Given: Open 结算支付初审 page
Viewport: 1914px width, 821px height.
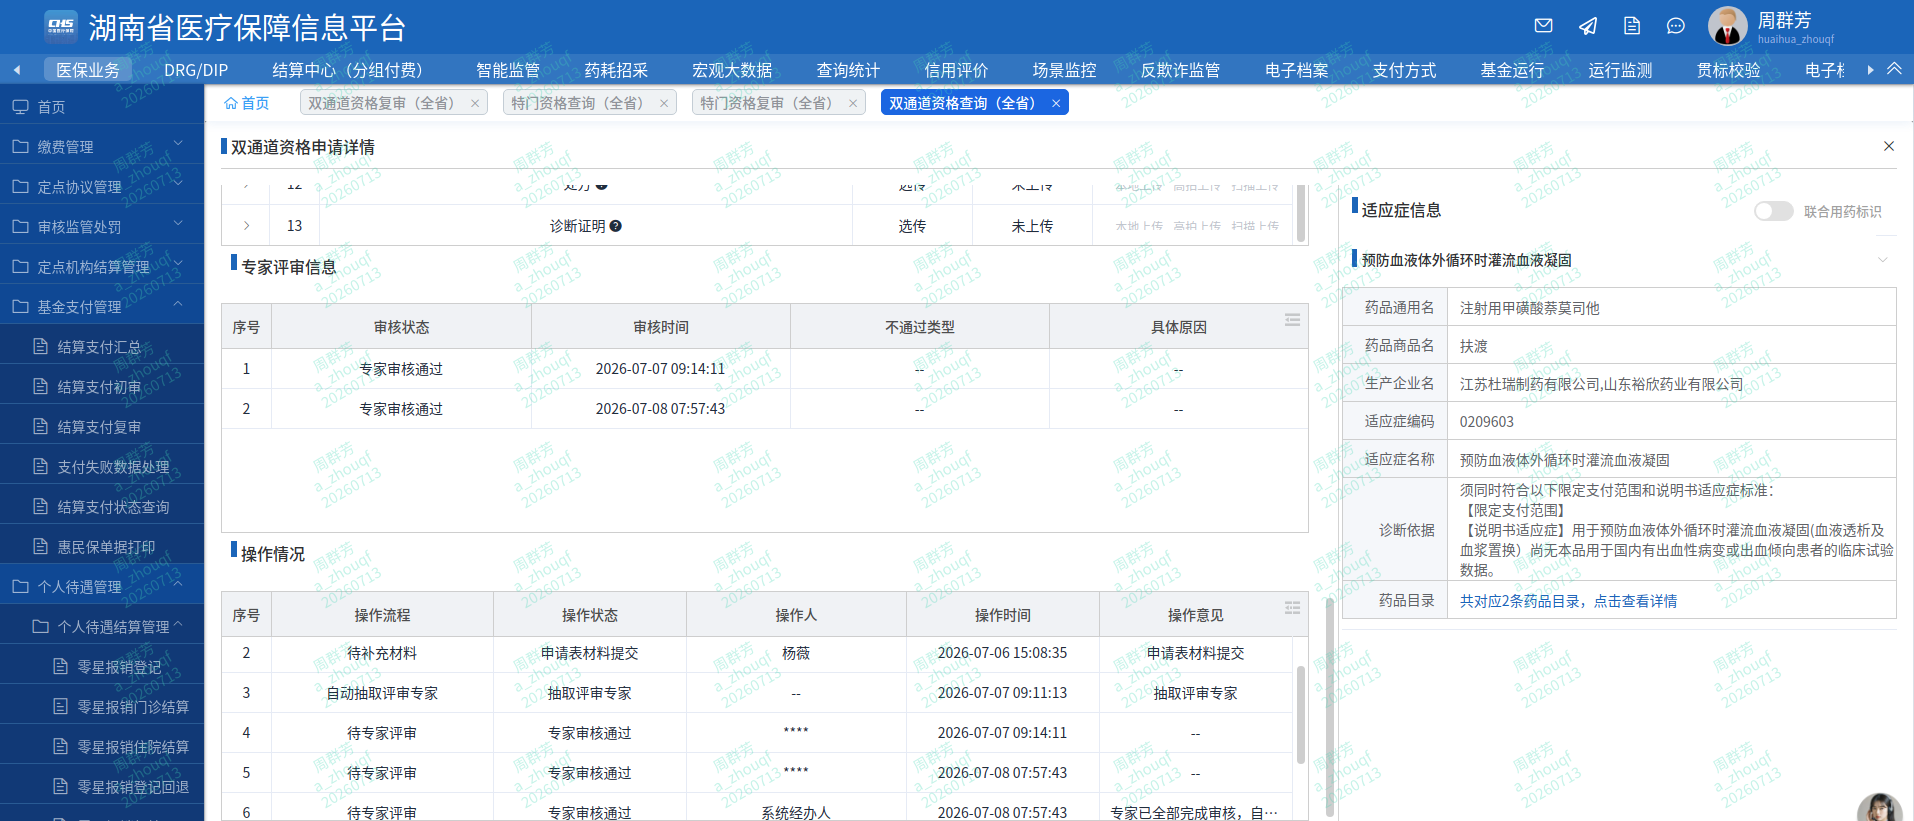Looking at the screenshot, I should [x=102, y=387].
